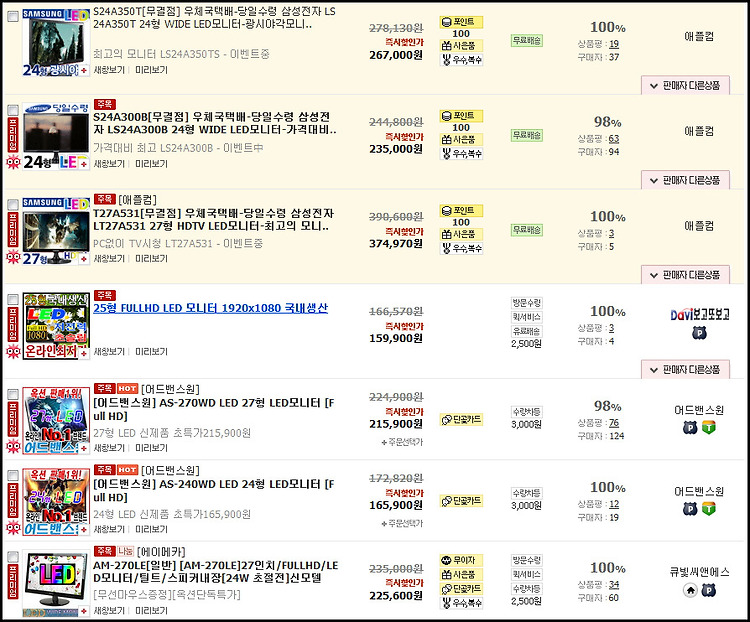Click the home icon under 큐빛씨앤에스
The image size is (750, 622).
[690, 591]
